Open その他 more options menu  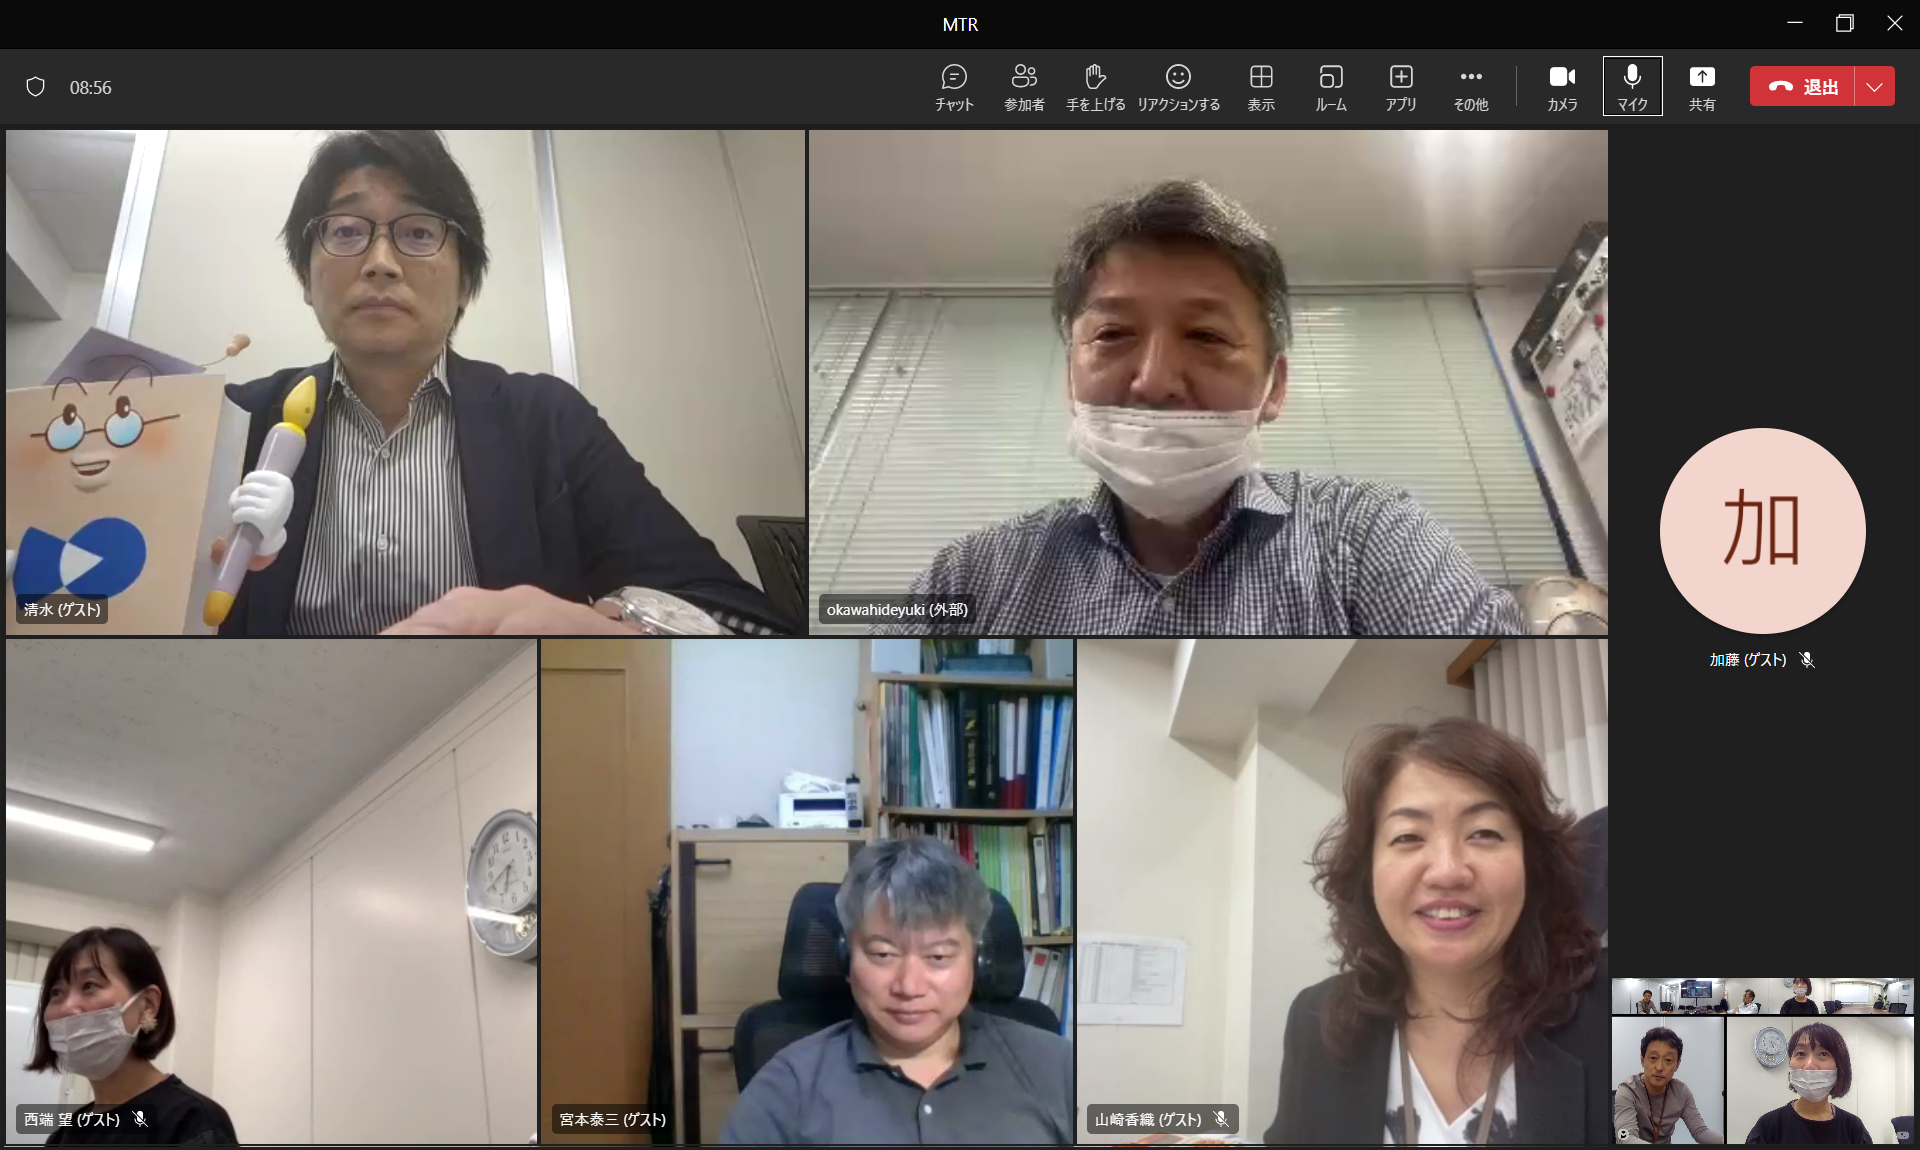coord(1471,87)
